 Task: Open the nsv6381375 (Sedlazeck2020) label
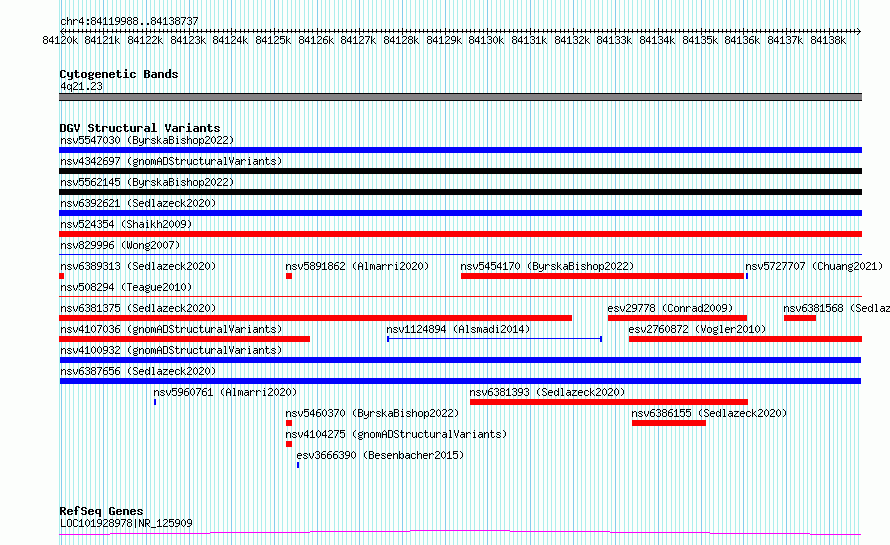pyautogui.click(x=138, y=308)
